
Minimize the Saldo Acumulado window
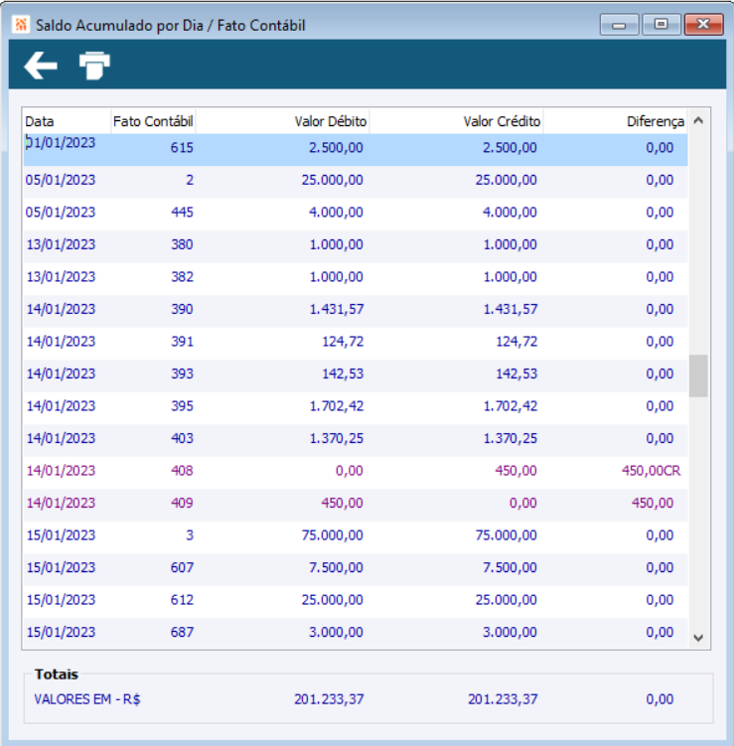[x=619, y=25]
